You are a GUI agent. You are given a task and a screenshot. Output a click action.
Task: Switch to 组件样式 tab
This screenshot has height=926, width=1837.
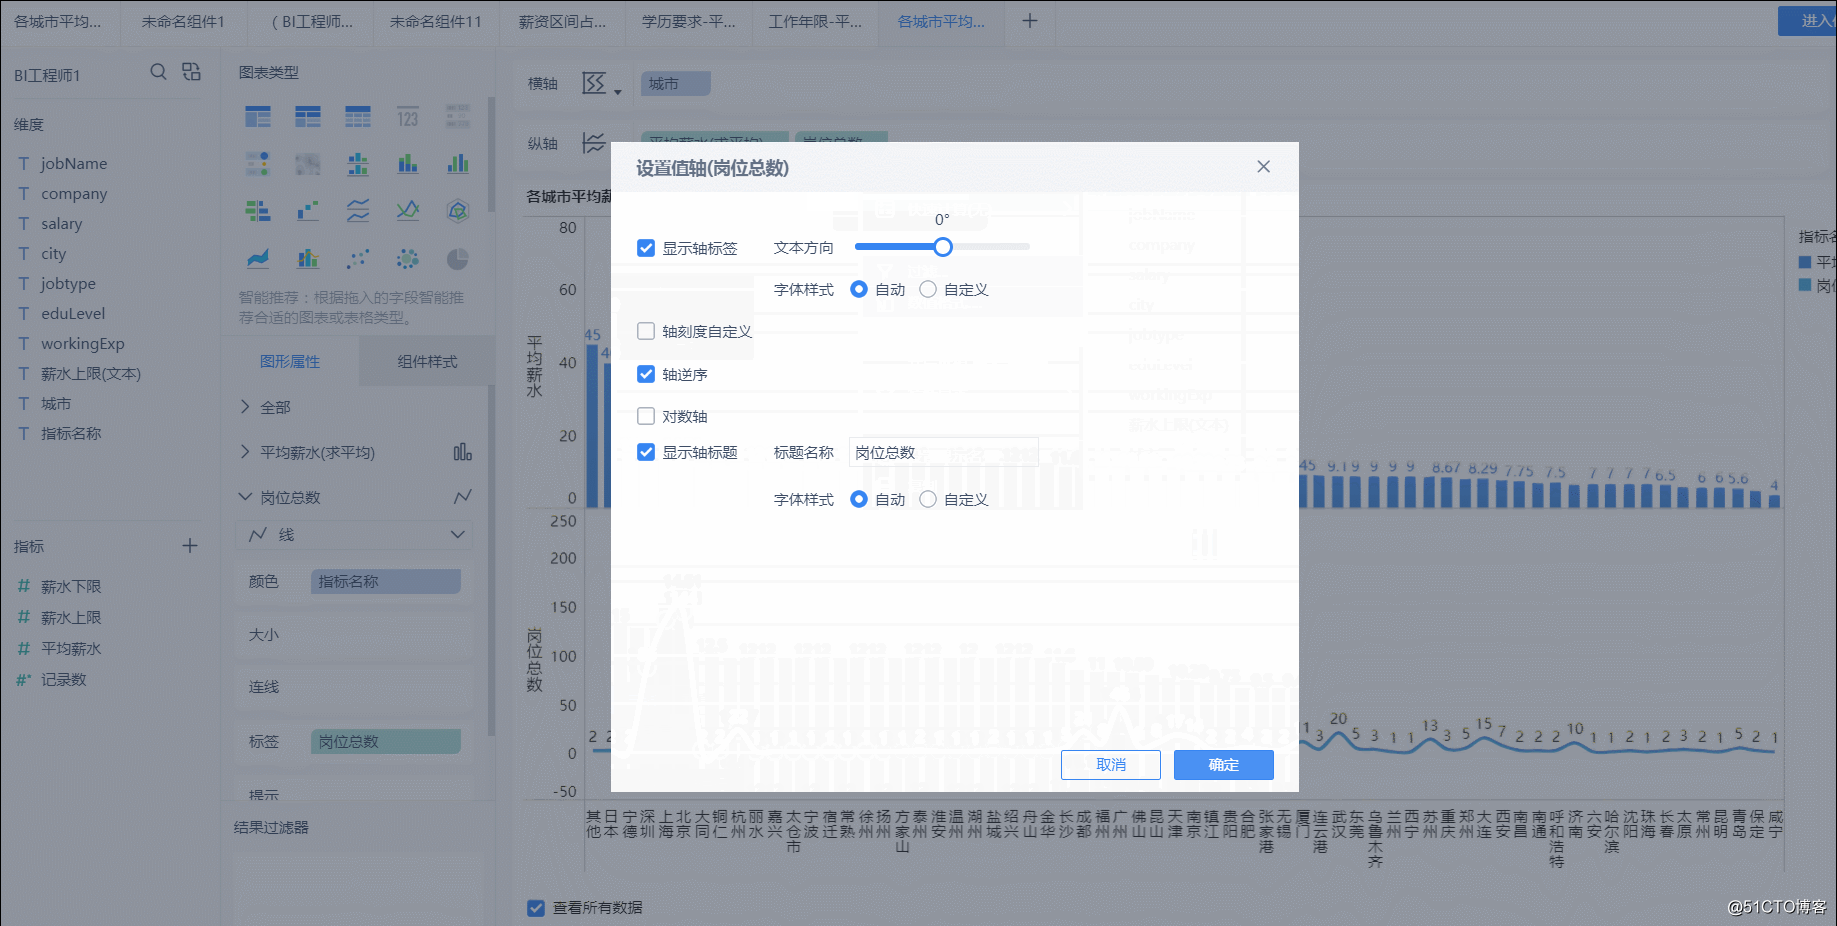(427, 361)
